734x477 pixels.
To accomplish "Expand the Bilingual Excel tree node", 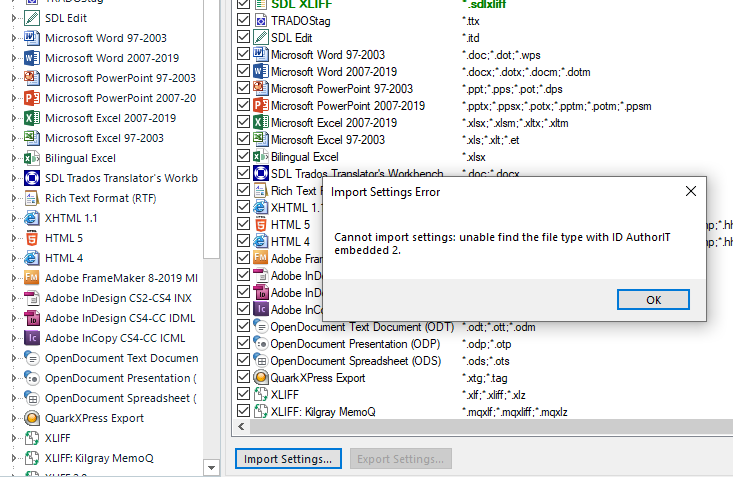I will point(14,158).
